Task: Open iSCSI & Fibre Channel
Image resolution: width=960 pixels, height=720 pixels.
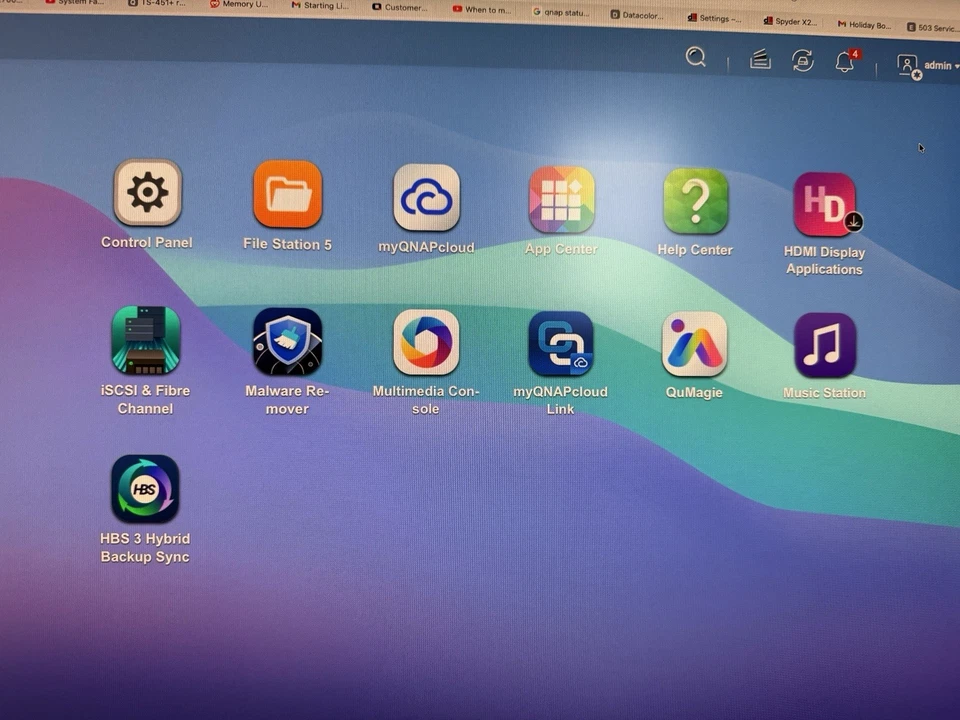Action: coord(146,340)
